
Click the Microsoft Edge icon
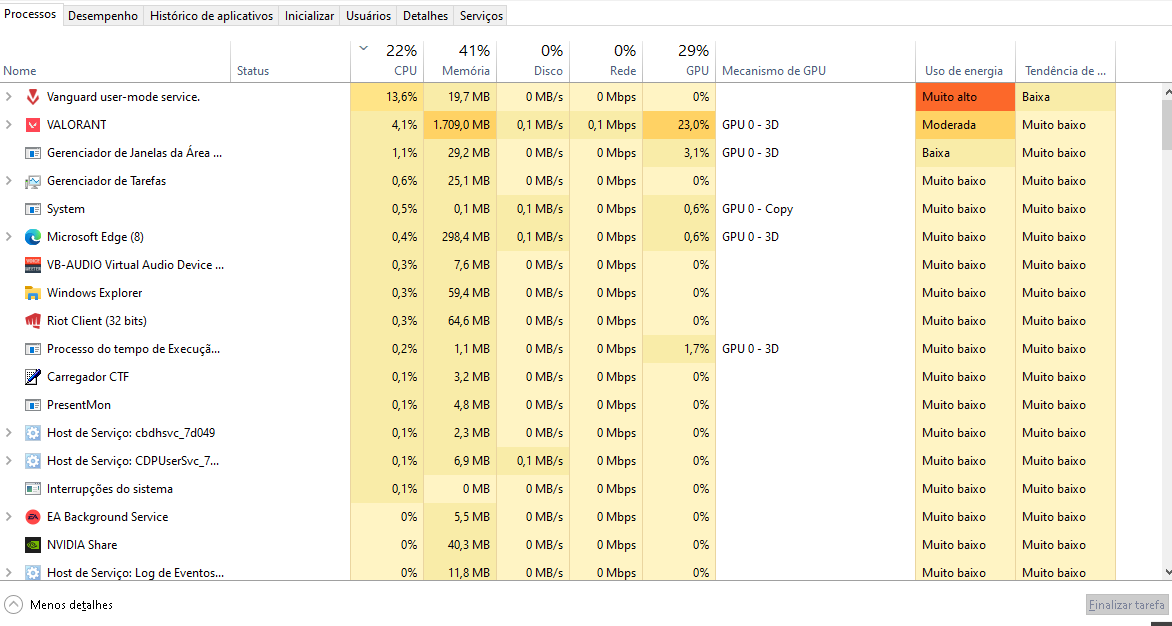[33, 237]
